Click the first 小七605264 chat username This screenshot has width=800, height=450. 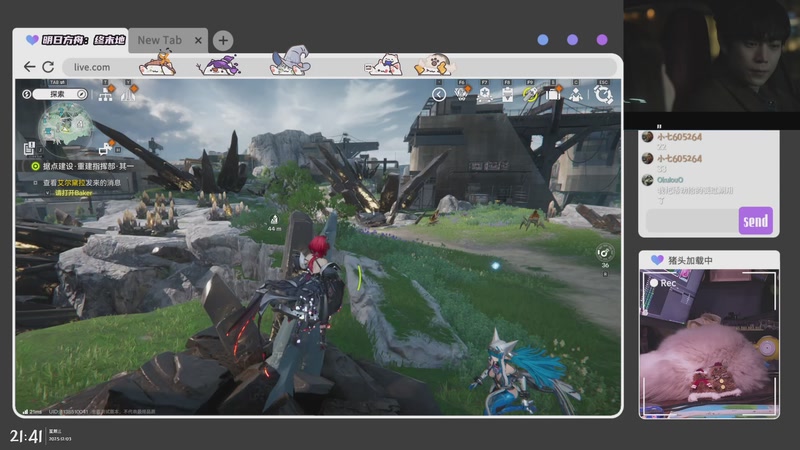pyautogui.click(x=679, y=137)
